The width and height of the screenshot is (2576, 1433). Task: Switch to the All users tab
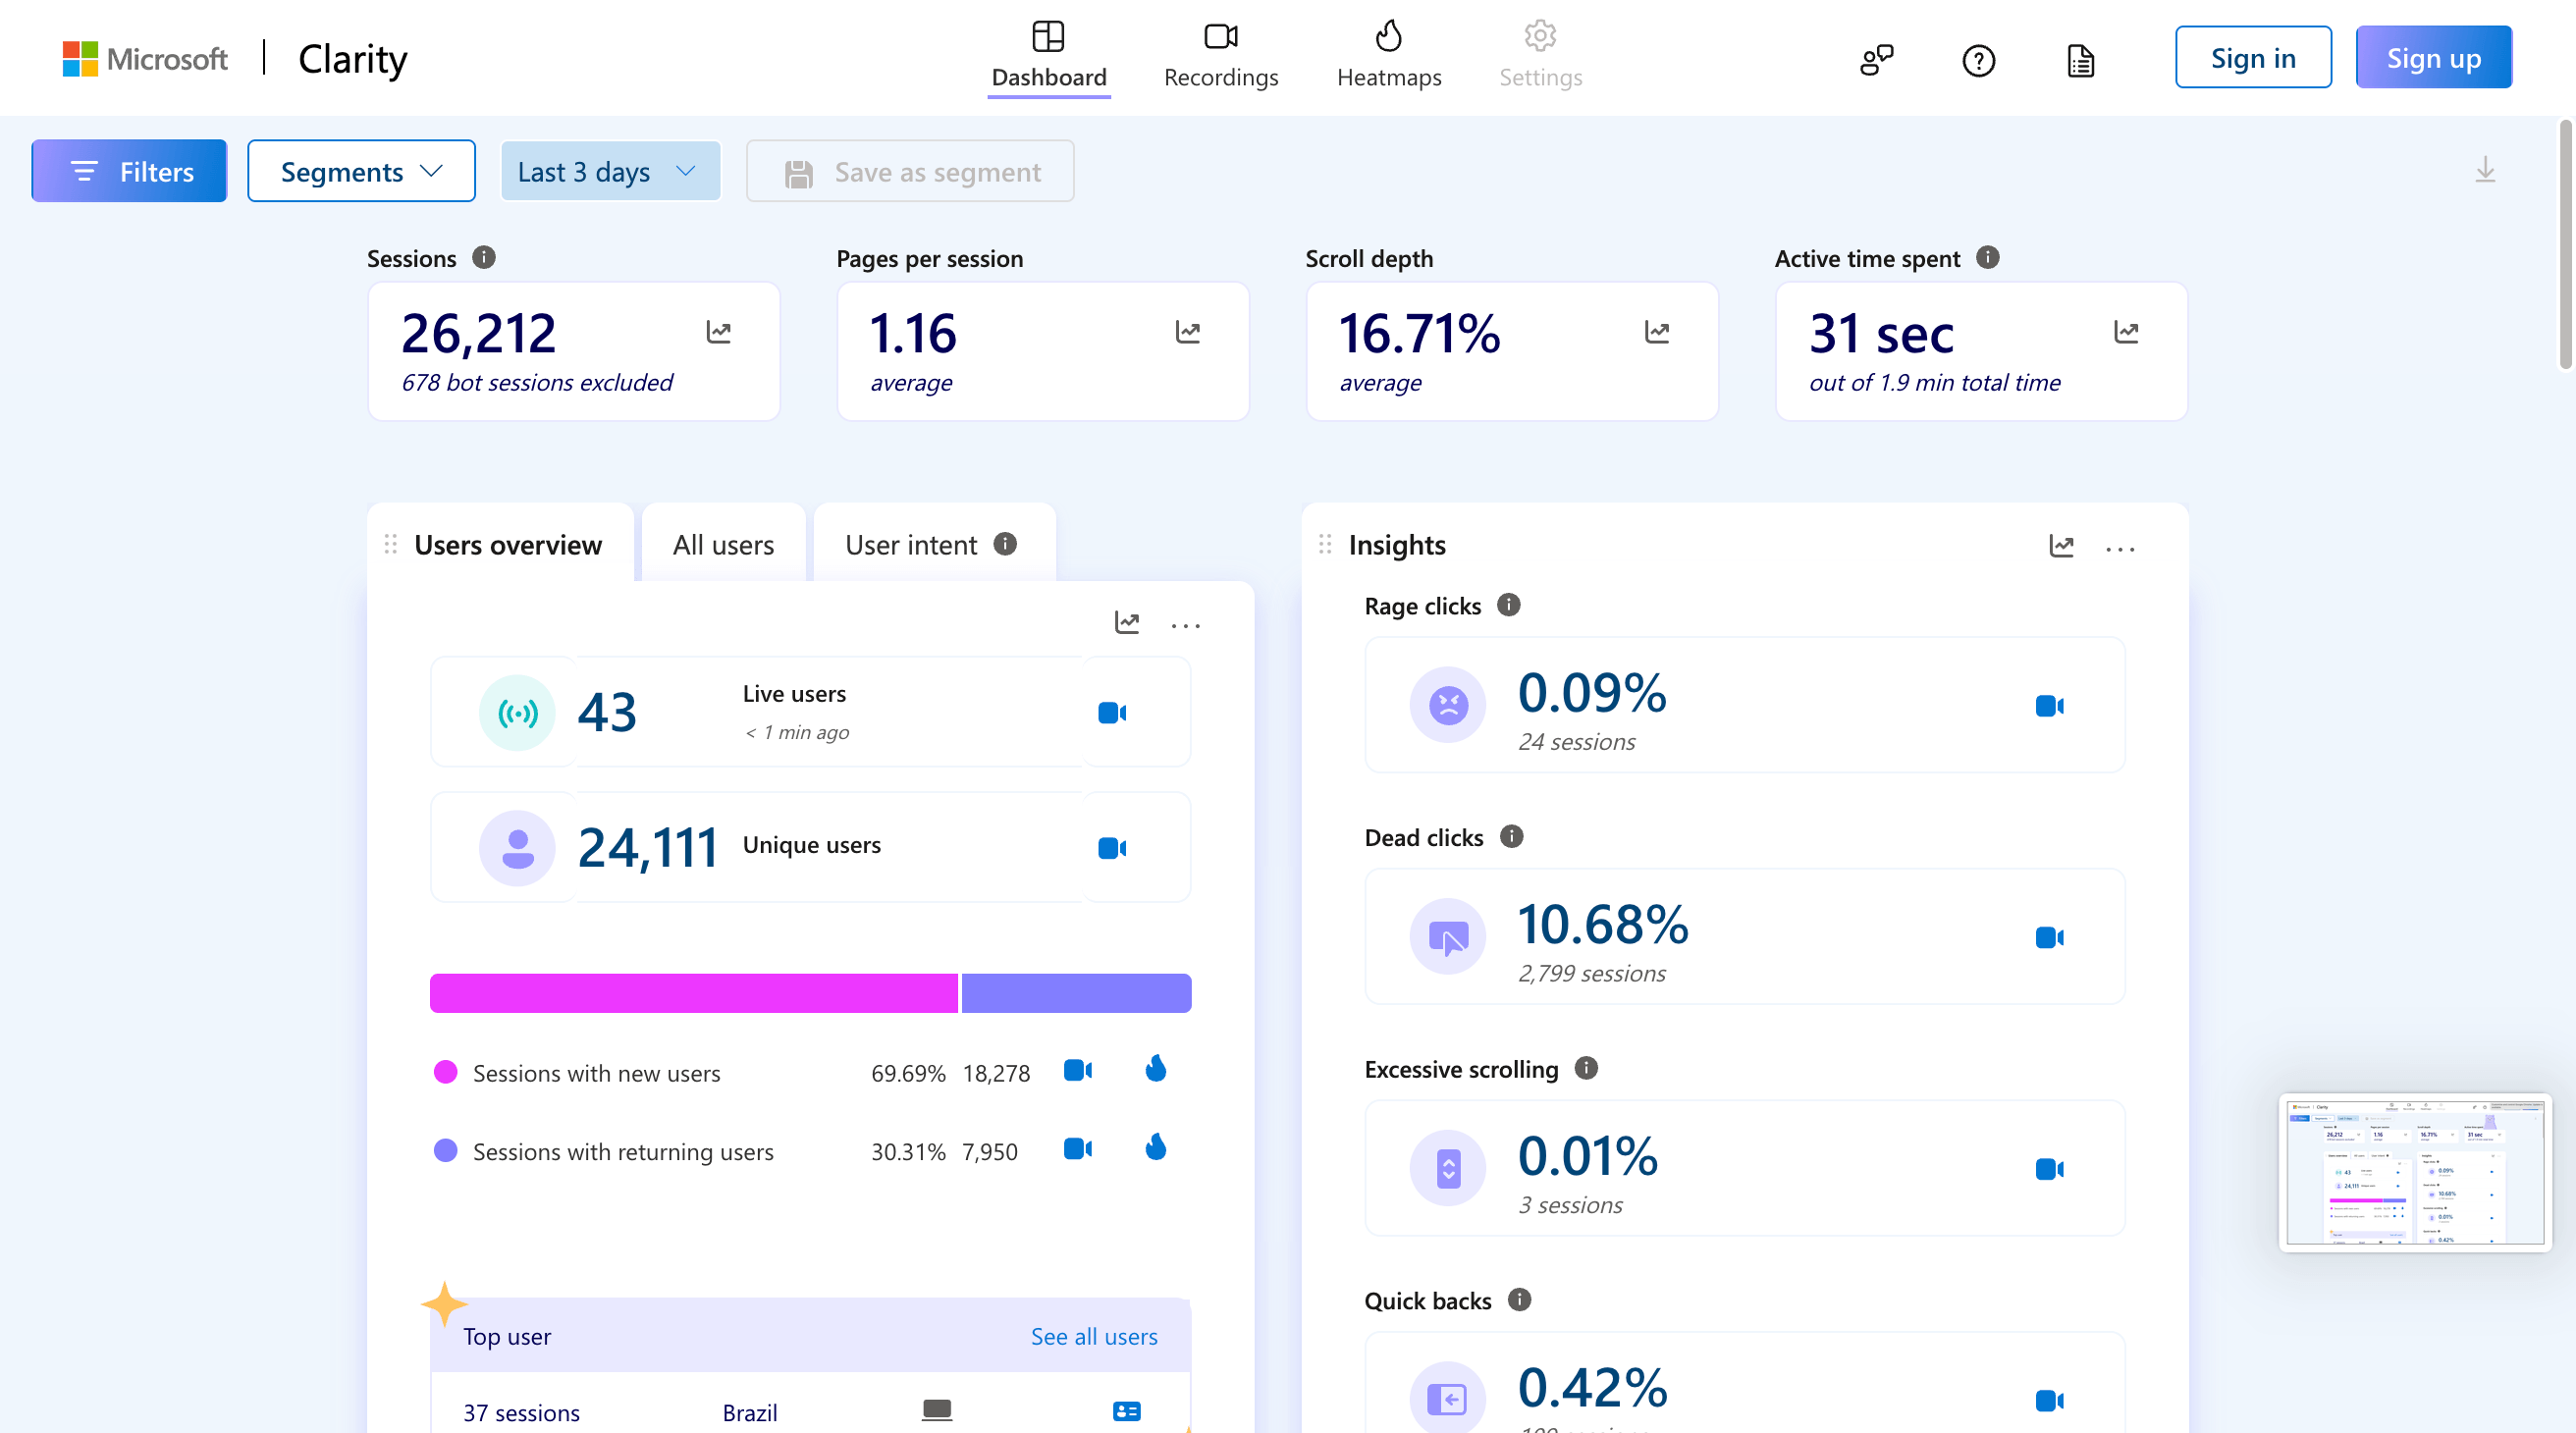[x=723, y=545]
